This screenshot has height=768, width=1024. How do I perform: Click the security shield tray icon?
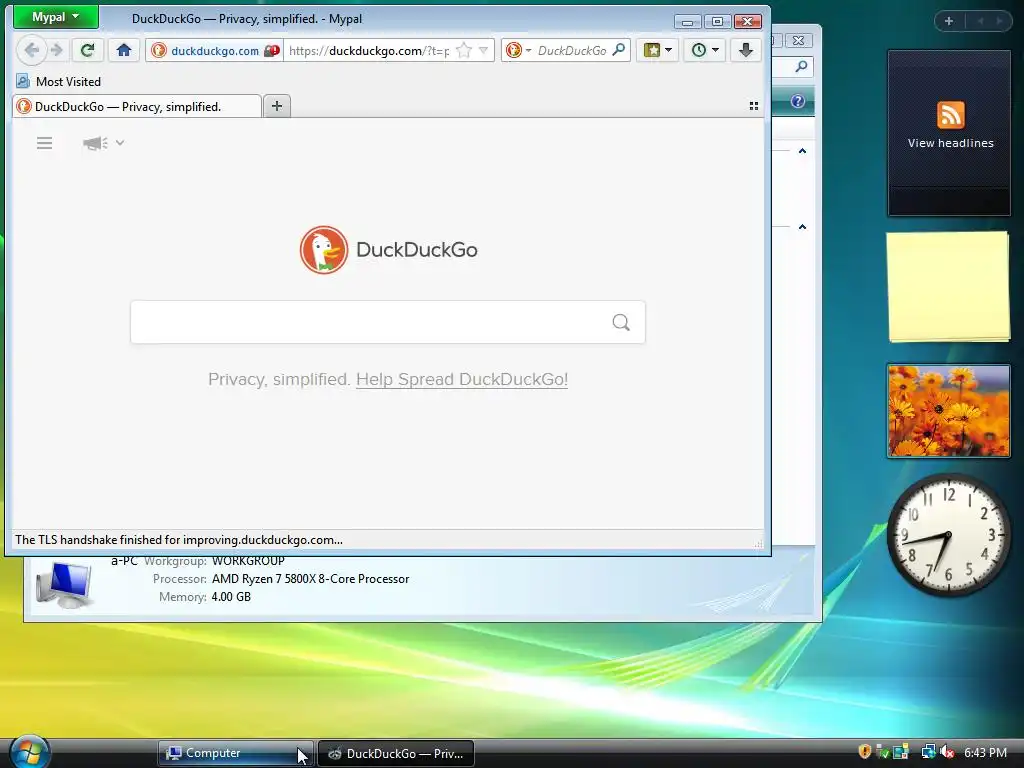(x=865, y=752)
